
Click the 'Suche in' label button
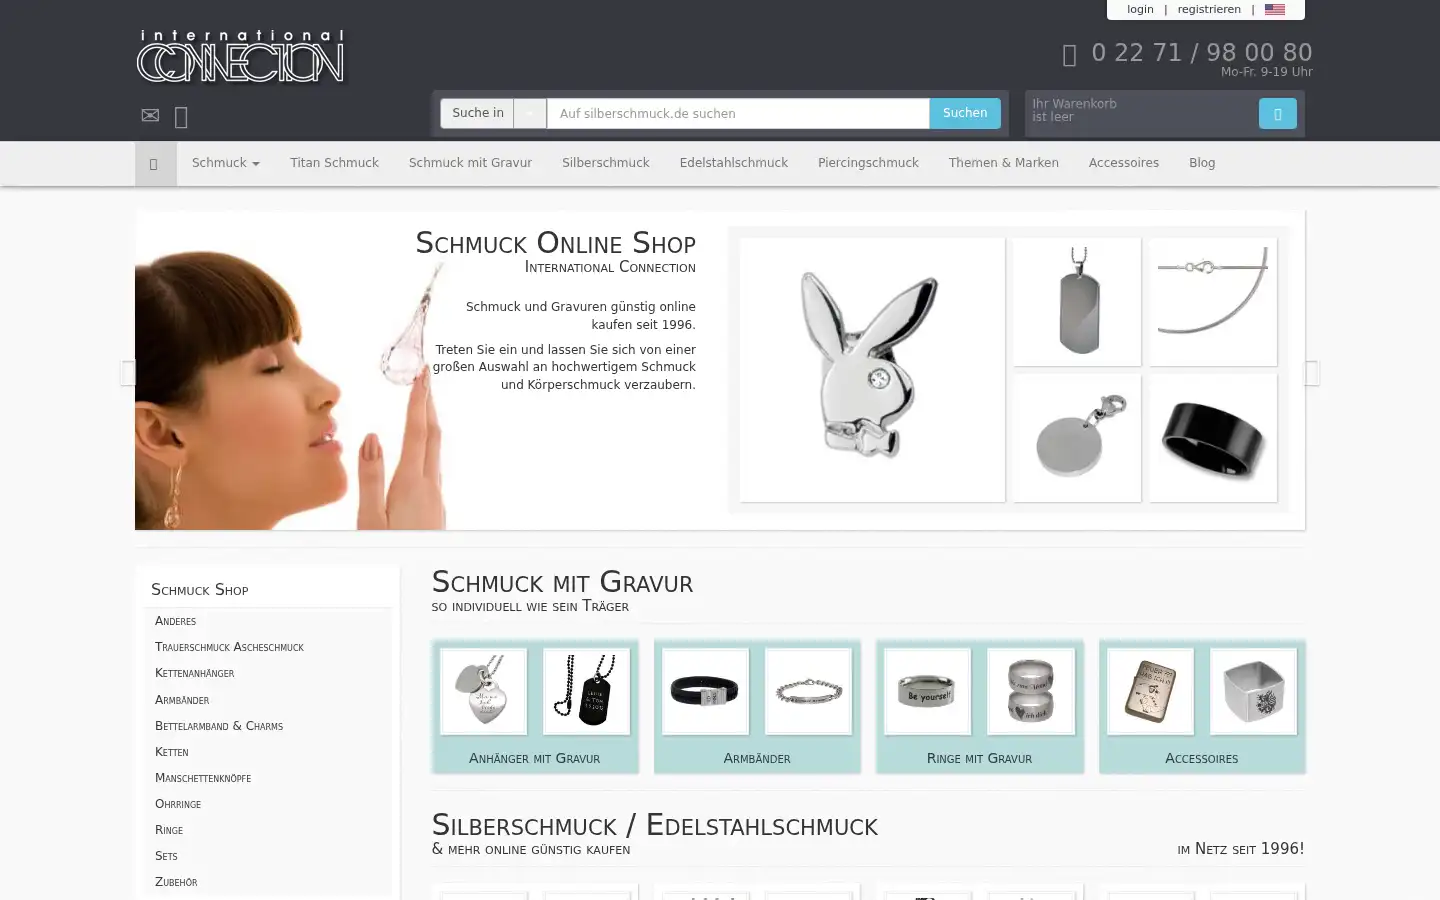[477, 113]
